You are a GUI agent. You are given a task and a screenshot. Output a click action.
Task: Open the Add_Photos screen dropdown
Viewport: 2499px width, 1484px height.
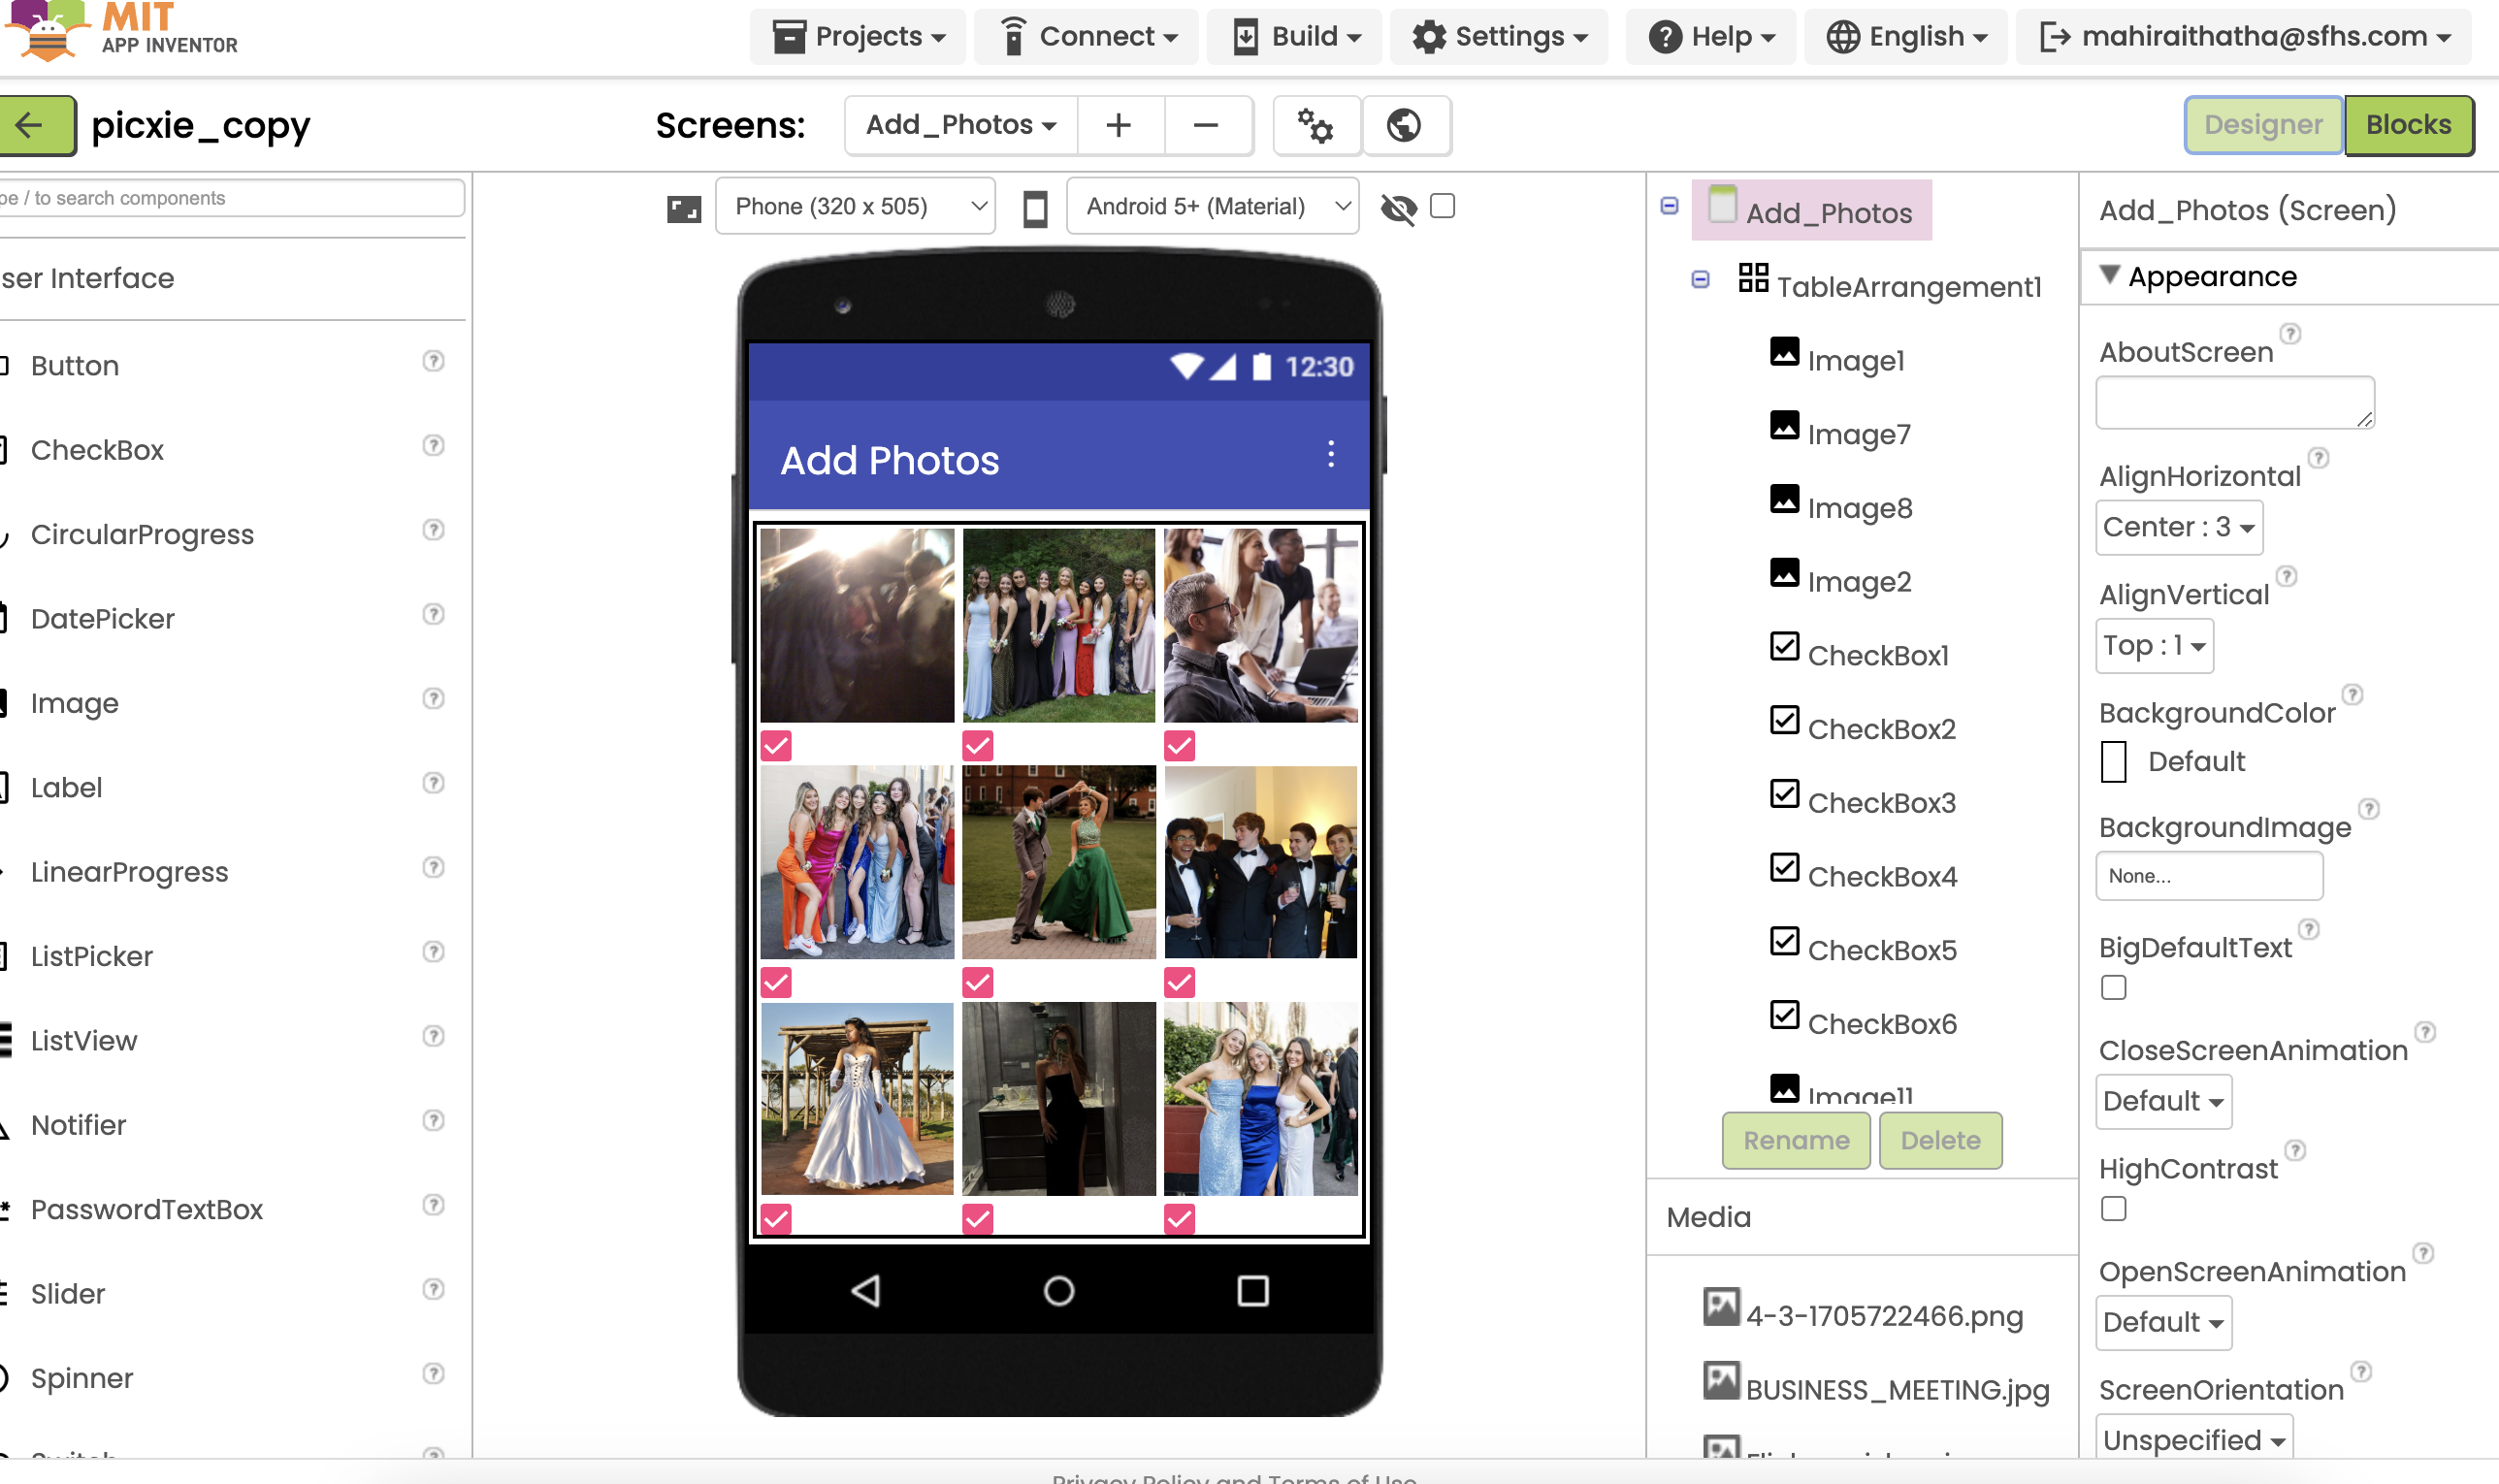(960, 125)
